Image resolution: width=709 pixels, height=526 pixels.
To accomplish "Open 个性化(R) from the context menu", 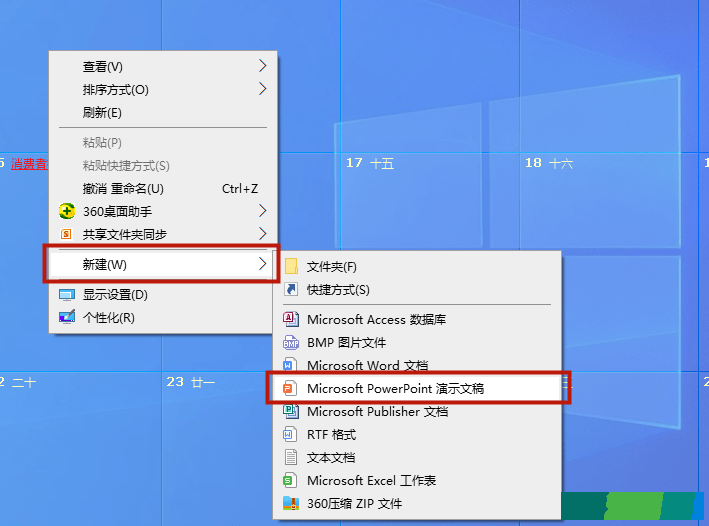I will (161, 317).
